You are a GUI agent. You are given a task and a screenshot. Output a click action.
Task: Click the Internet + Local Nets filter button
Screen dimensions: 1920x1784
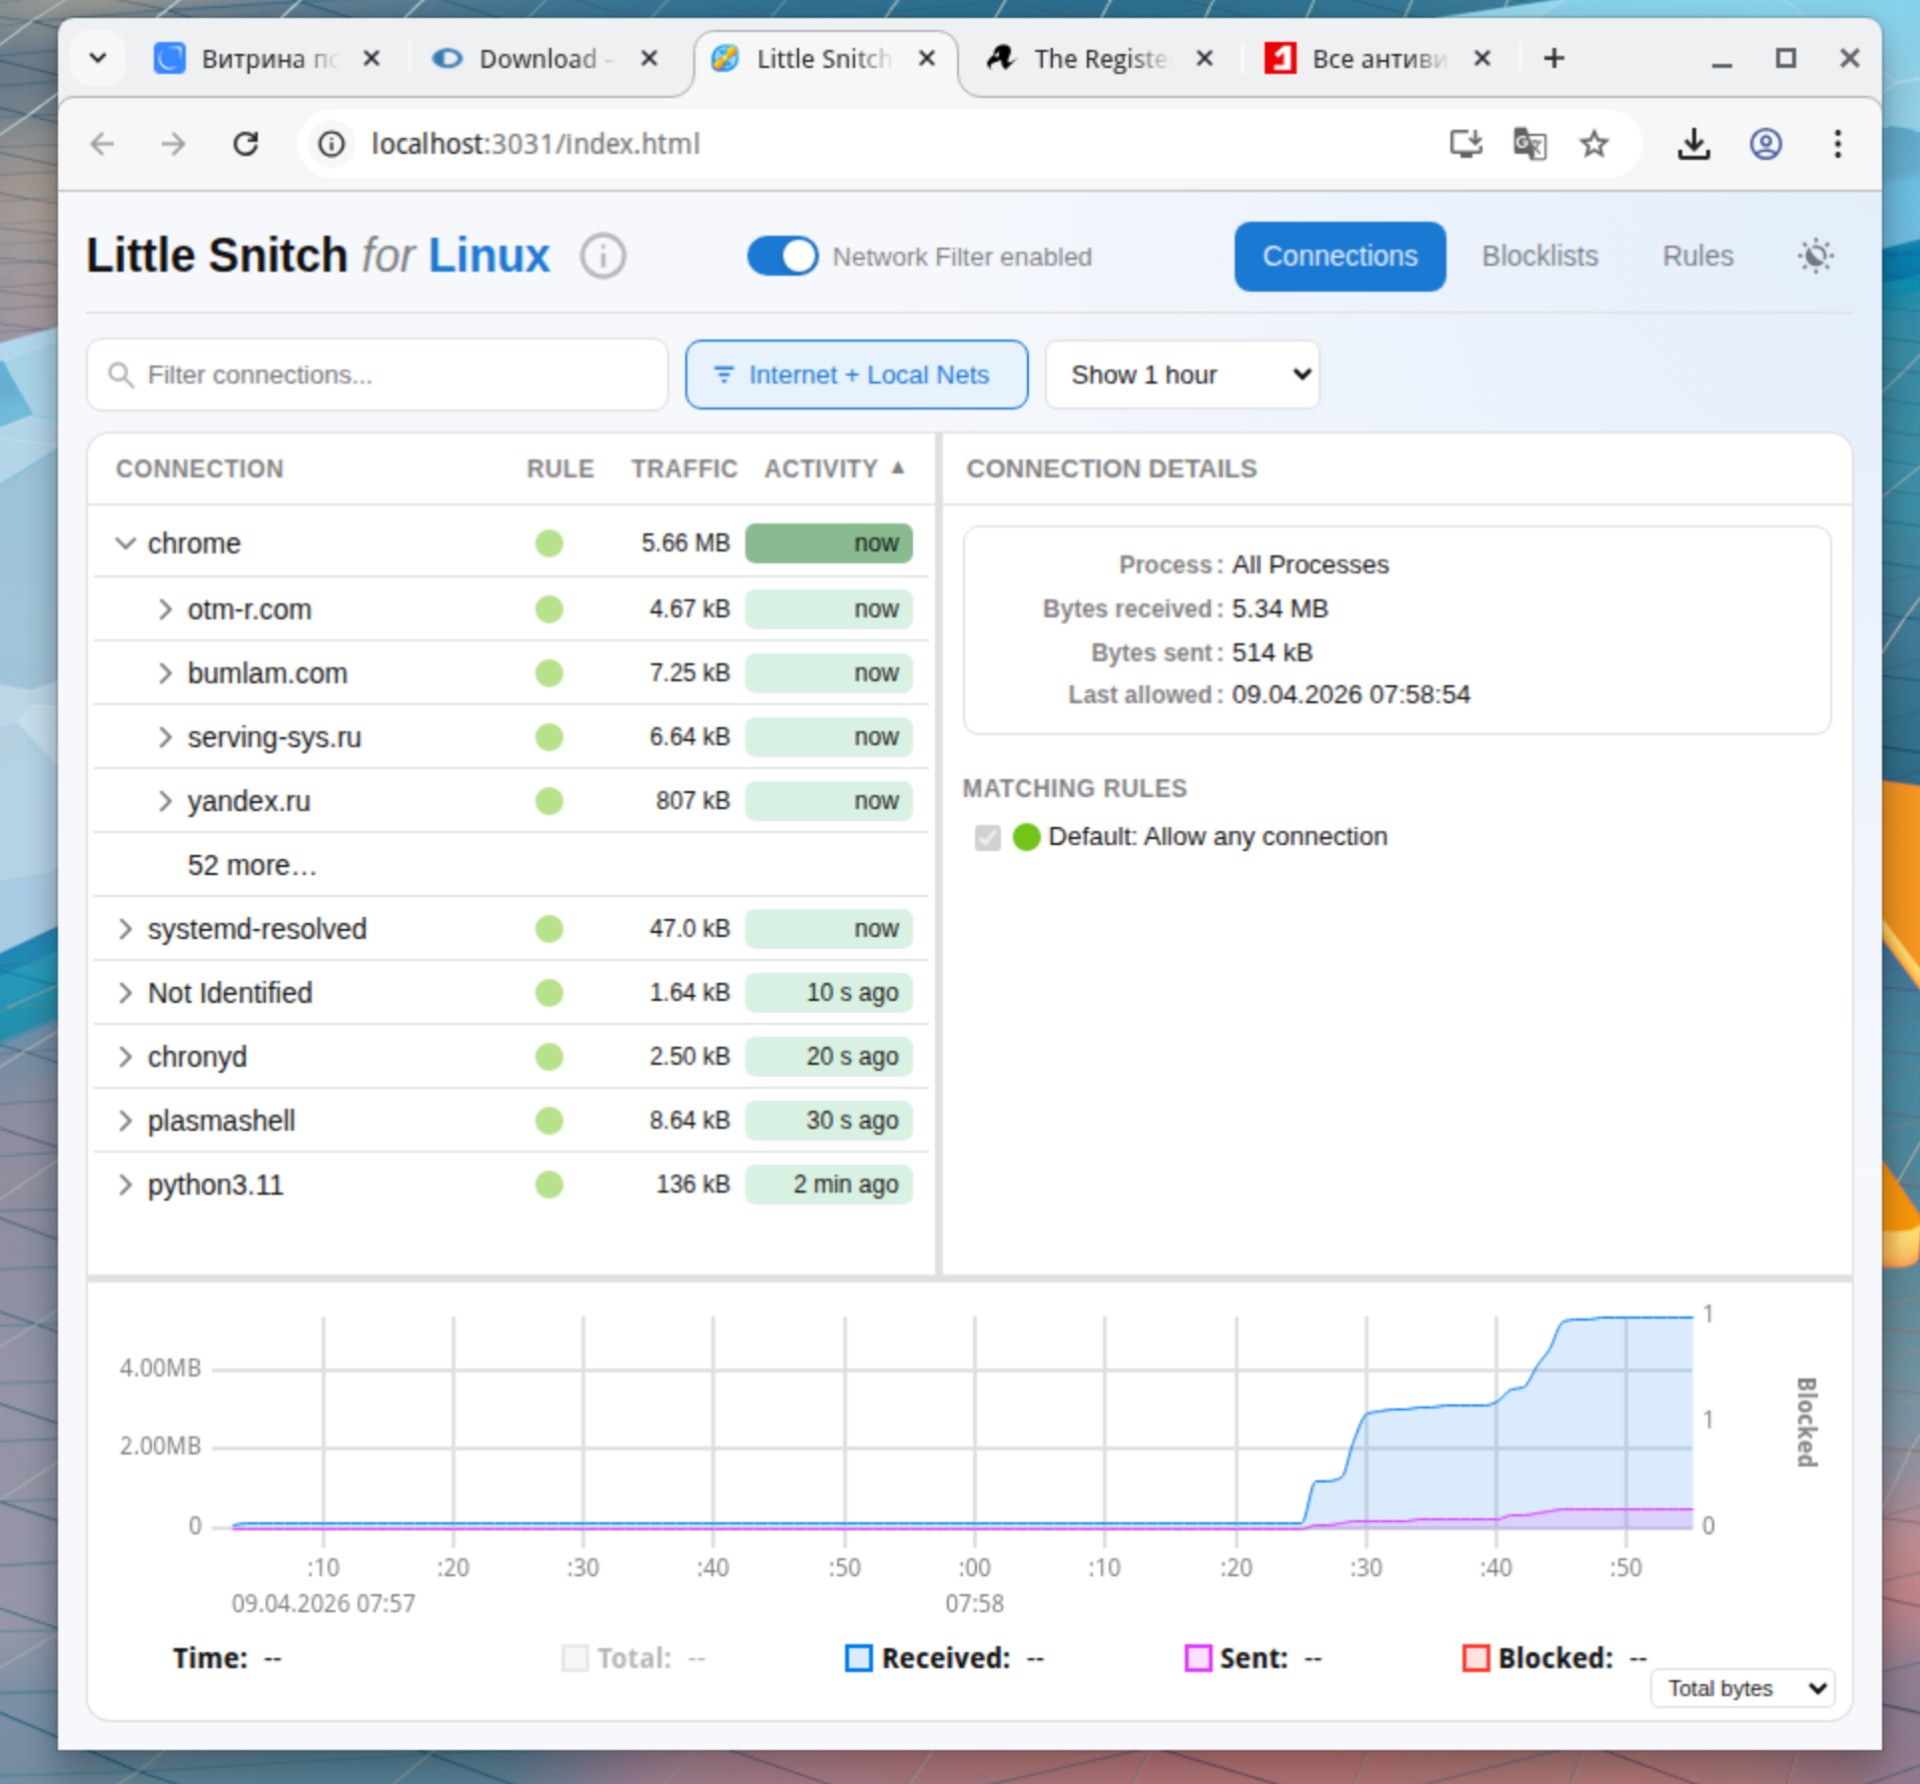(x=856, y=375)
